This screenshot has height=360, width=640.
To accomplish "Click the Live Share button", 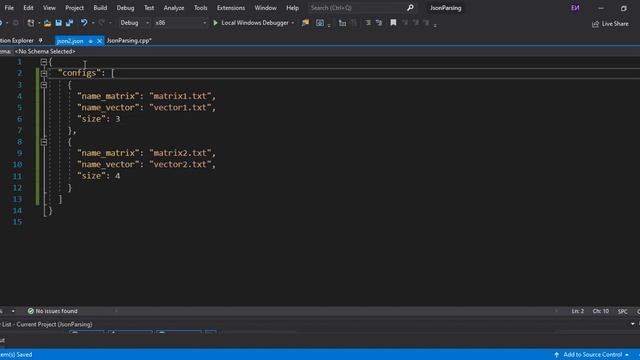I will click(x=610, y=24).
